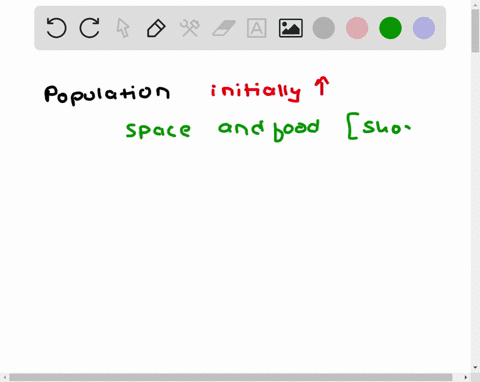Click the green words 'and food'
This screenshot has width=480, height=382.
(x=269, y=130)
